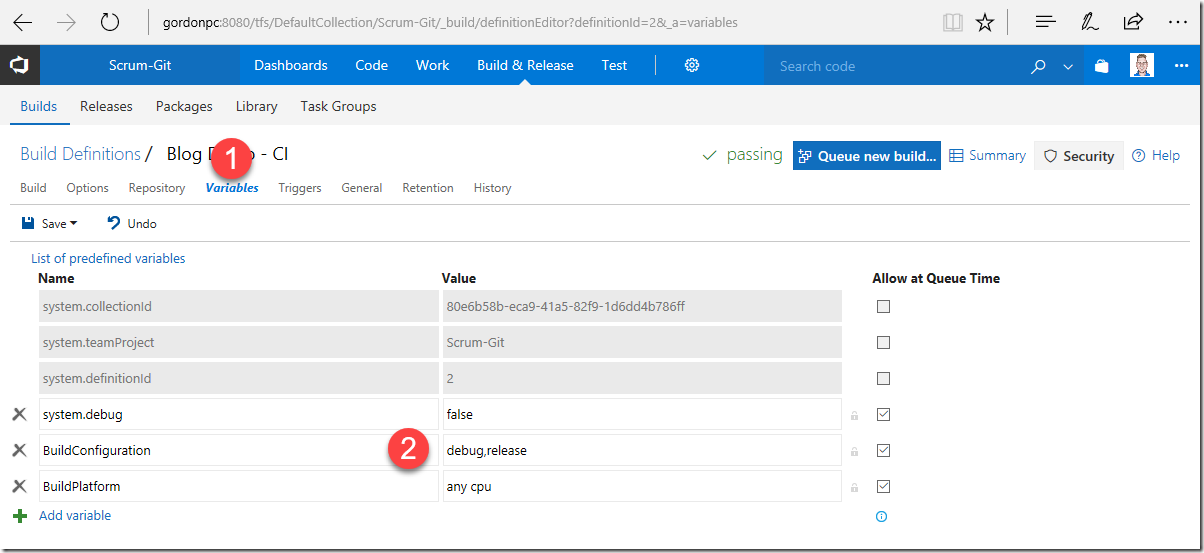This screenshot has height=553, width=1204.
Task: Uncheck queue time for system.debug
Action: (x=883, y=414)
